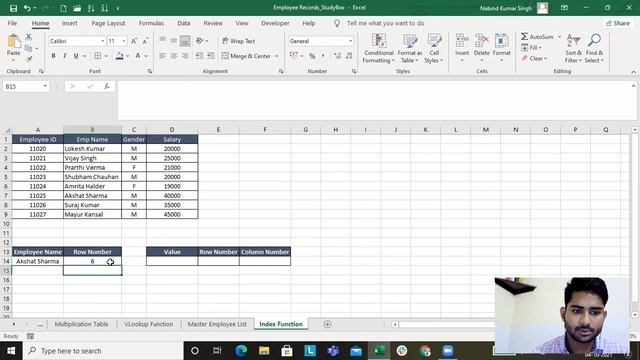Open Cell Styles gallery

coord(434,49)
